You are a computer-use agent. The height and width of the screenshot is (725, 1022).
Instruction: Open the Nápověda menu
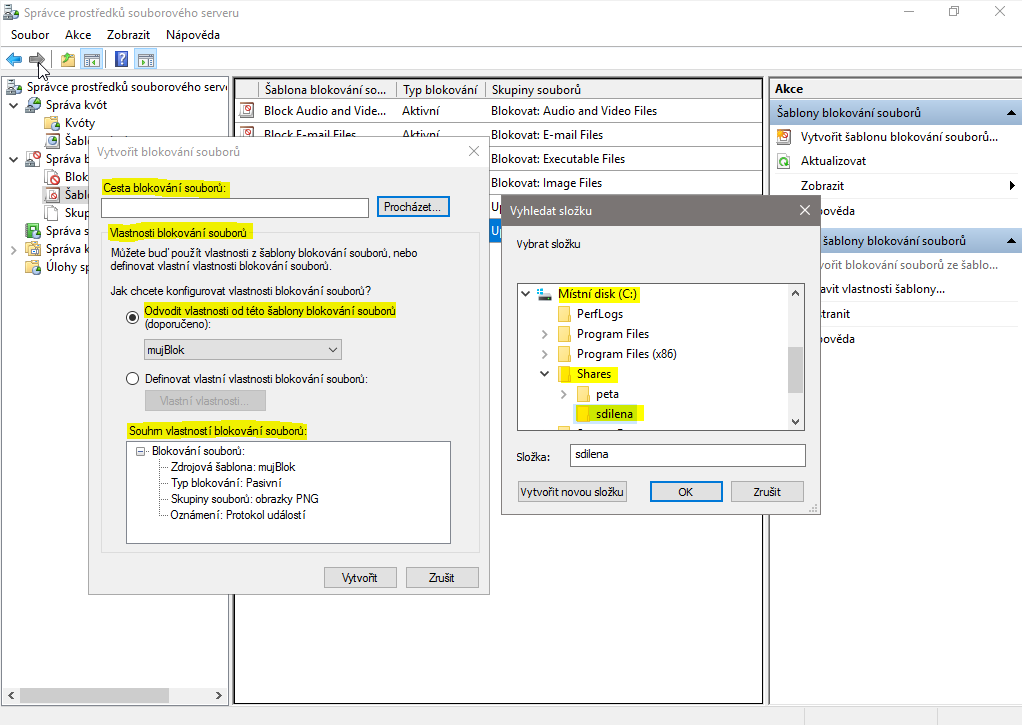192,35
